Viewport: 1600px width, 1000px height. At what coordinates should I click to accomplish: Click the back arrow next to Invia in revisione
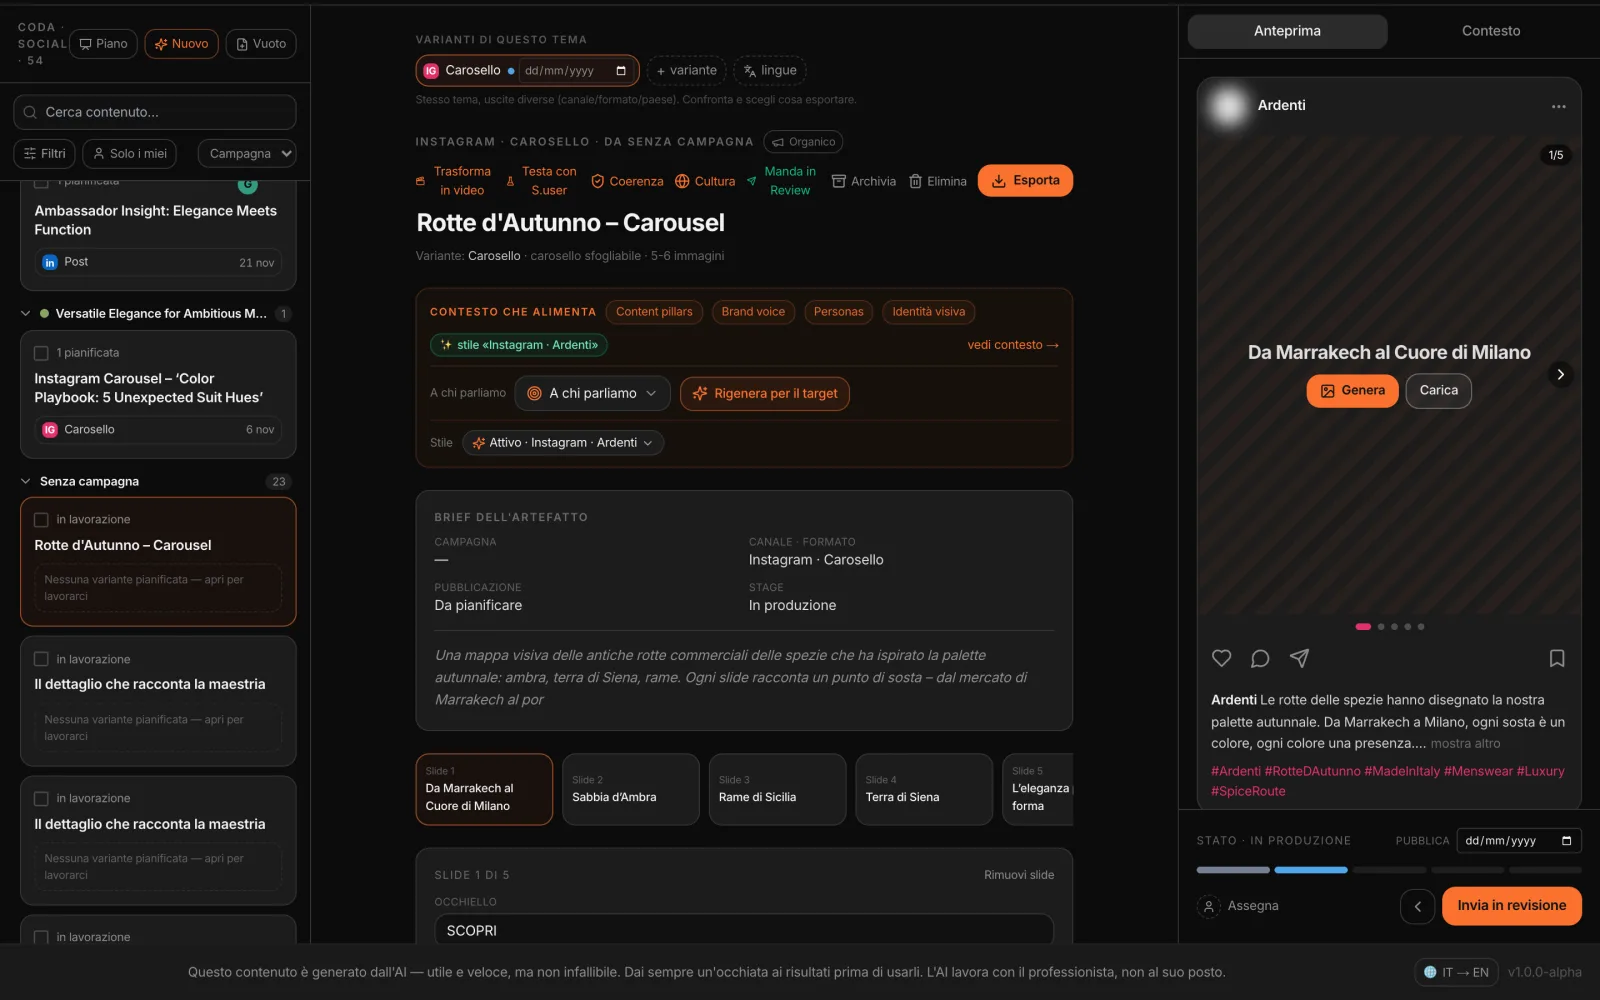pyautogui.click(x=1417, y=906)
